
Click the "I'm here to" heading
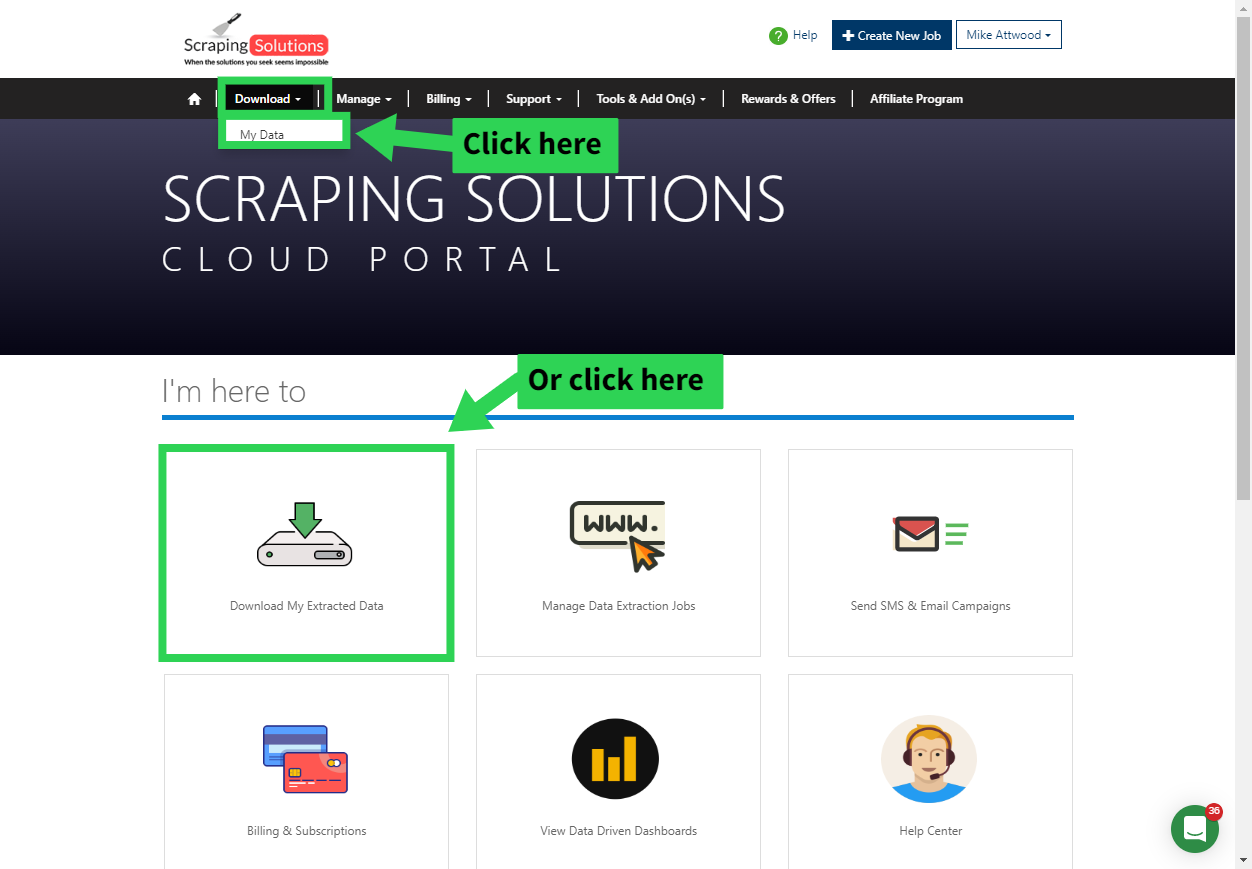click(x=234, y=391)
